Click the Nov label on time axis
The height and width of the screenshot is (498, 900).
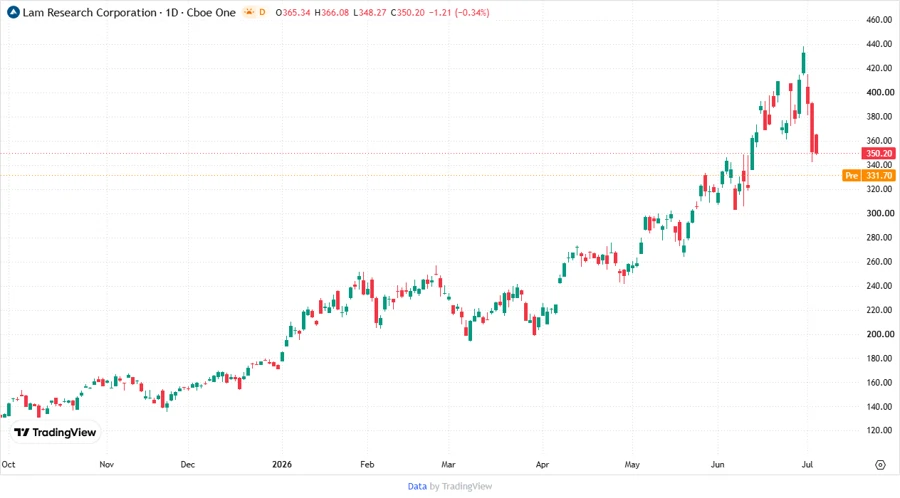pos(107,464)
